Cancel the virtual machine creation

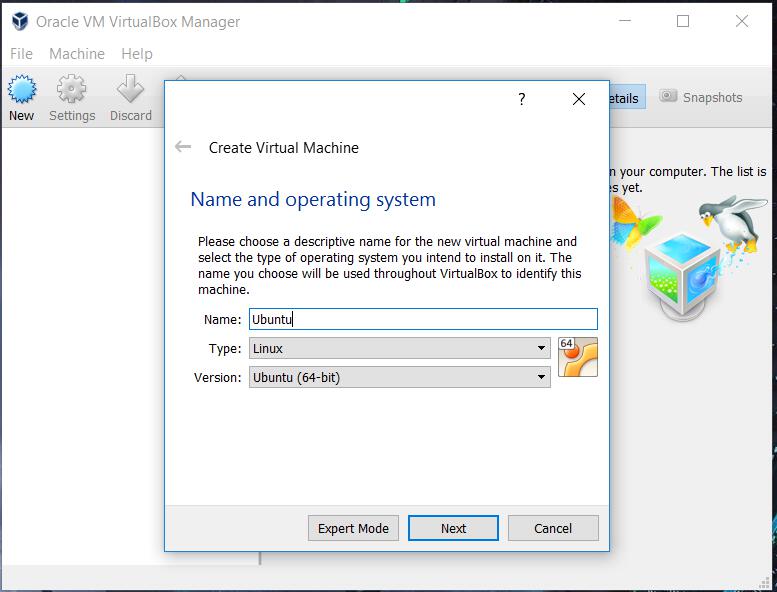[x=553, y=528]
